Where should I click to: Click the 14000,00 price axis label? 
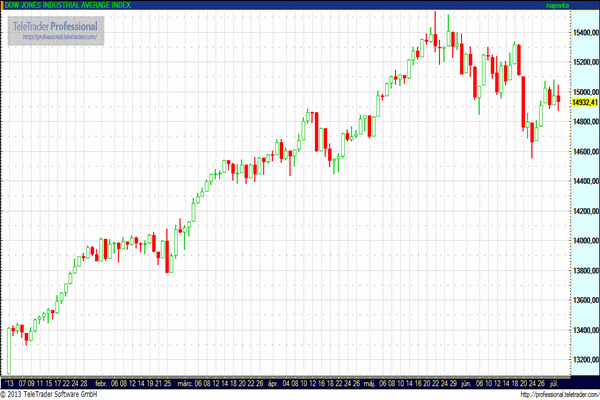(x=584, y=241)
